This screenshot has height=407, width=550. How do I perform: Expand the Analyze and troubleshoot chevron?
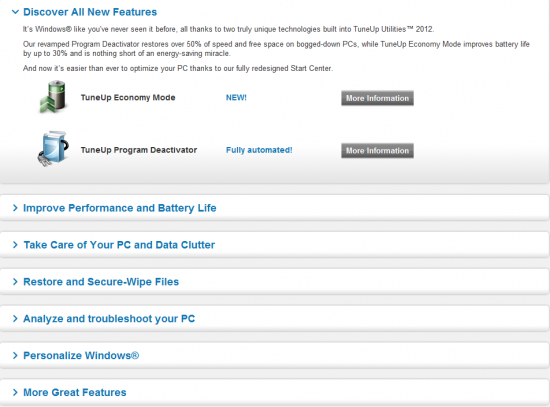point(15,319)
